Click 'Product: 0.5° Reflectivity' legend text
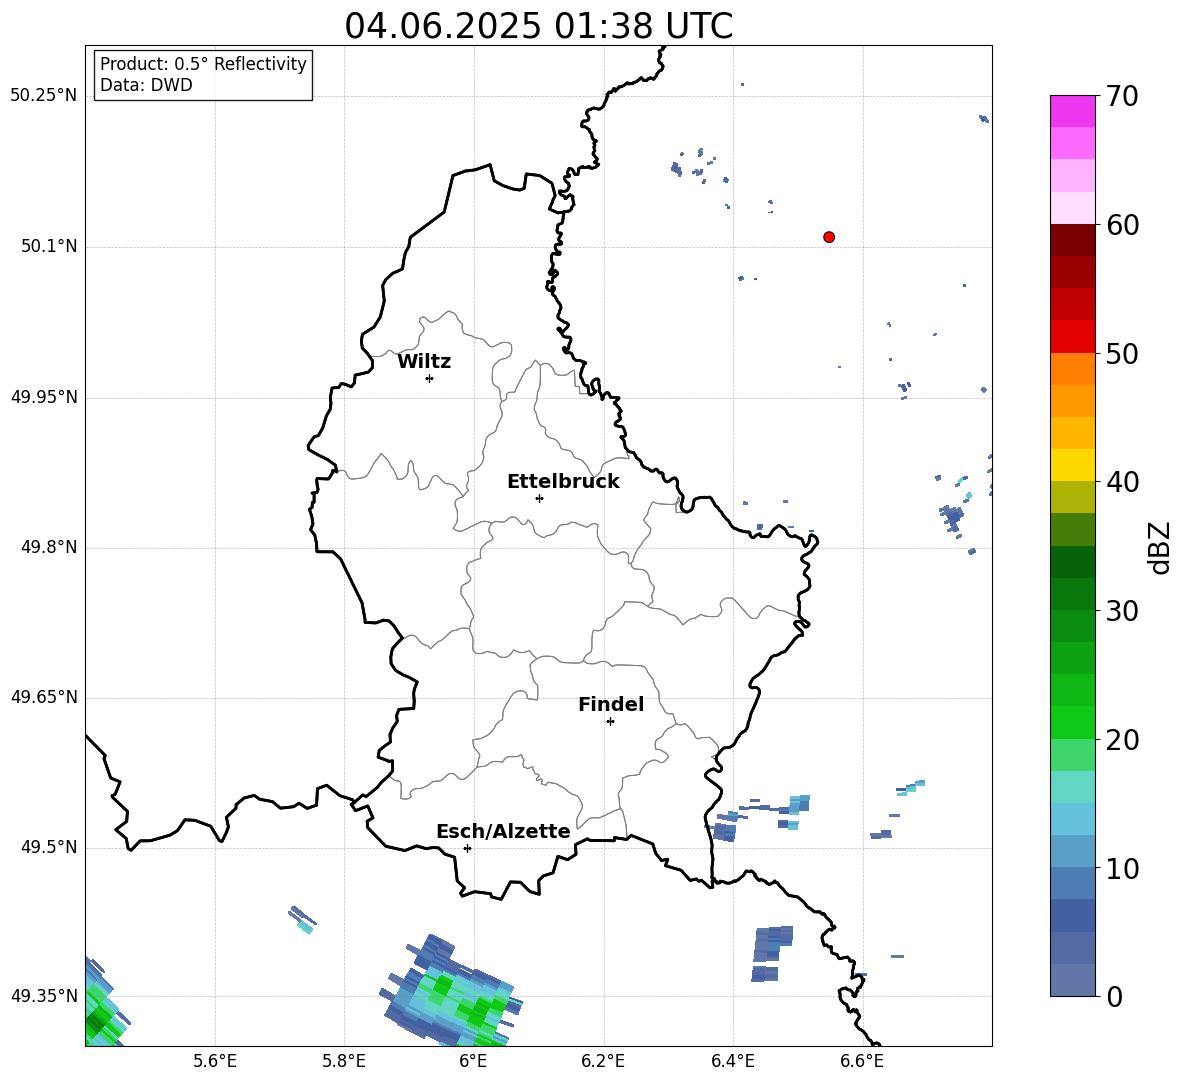 203,63
